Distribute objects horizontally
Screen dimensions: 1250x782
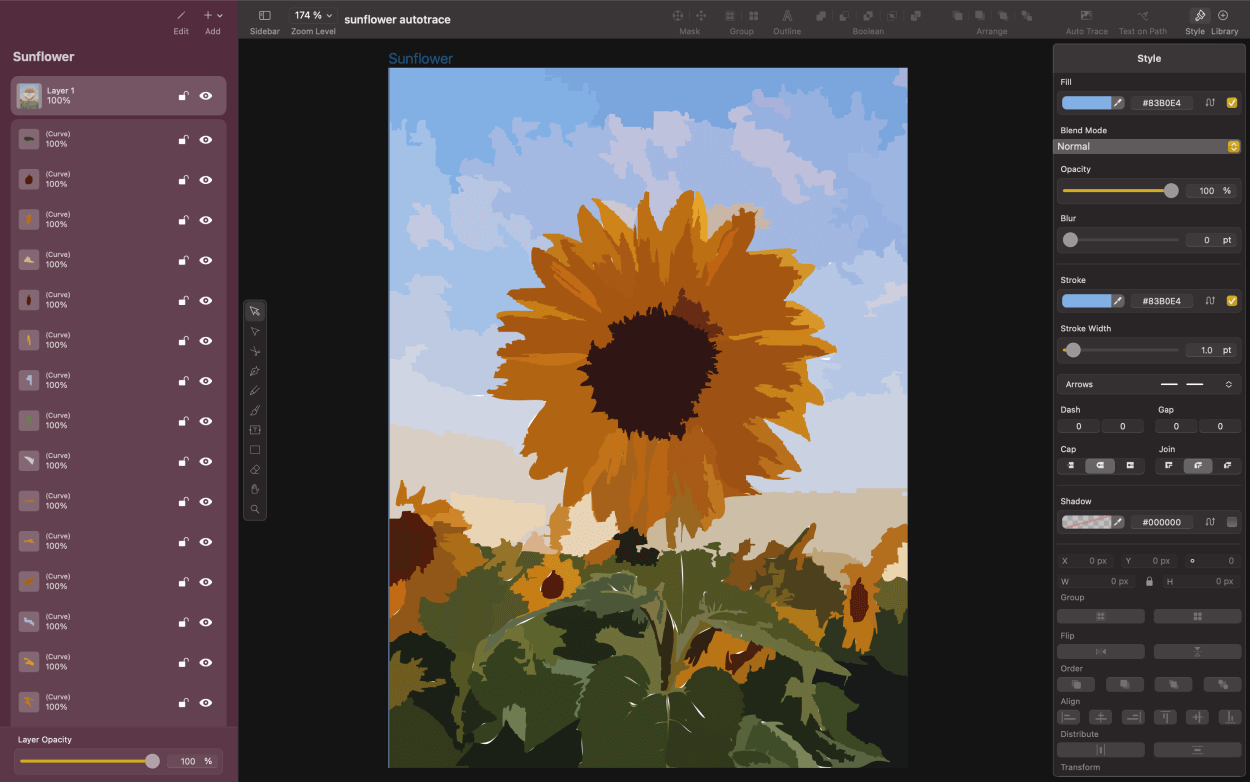pyautogui.click(x=1101, y=750)
